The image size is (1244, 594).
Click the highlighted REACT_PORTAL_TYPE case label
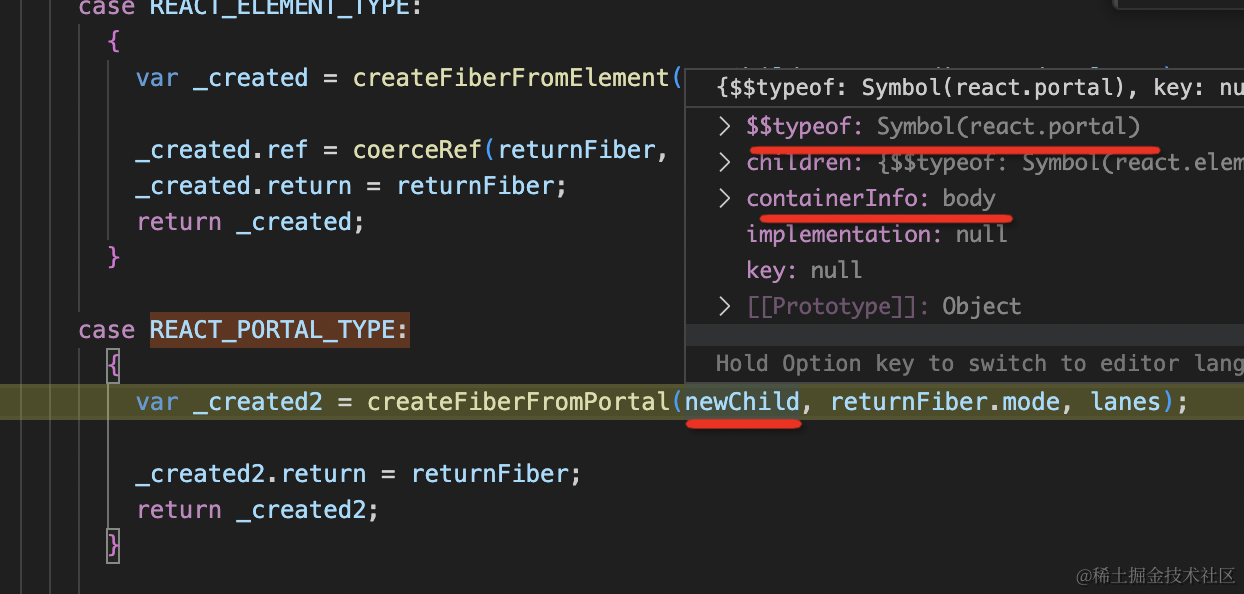[278, 329]
